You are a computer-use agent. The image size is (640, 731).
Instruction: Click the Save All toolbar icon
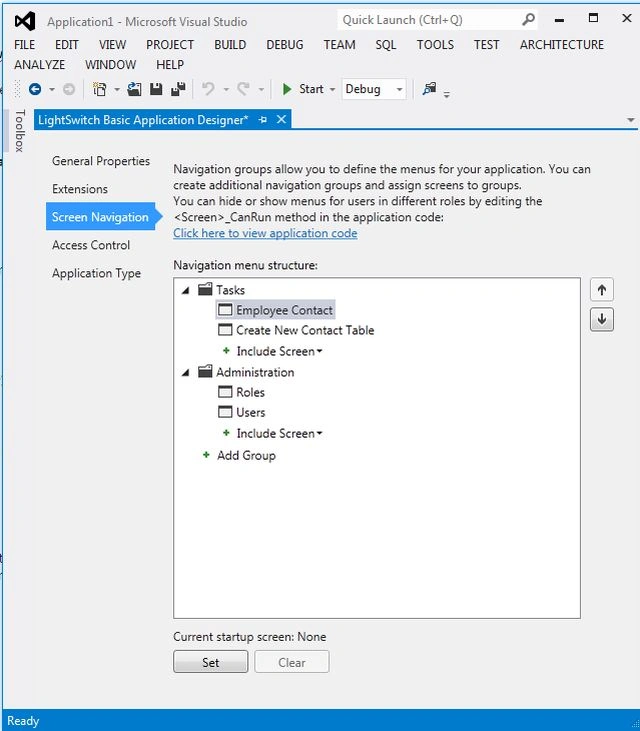tap(178, 89)
